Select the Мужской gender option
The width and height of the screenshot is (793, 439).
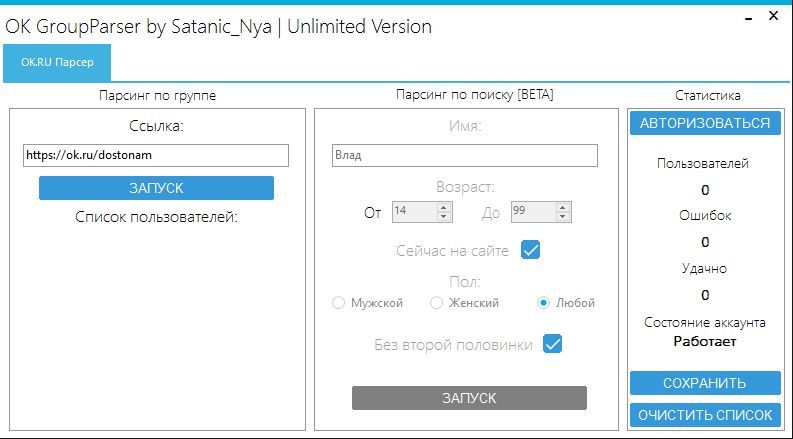click(x=339, y=303)
